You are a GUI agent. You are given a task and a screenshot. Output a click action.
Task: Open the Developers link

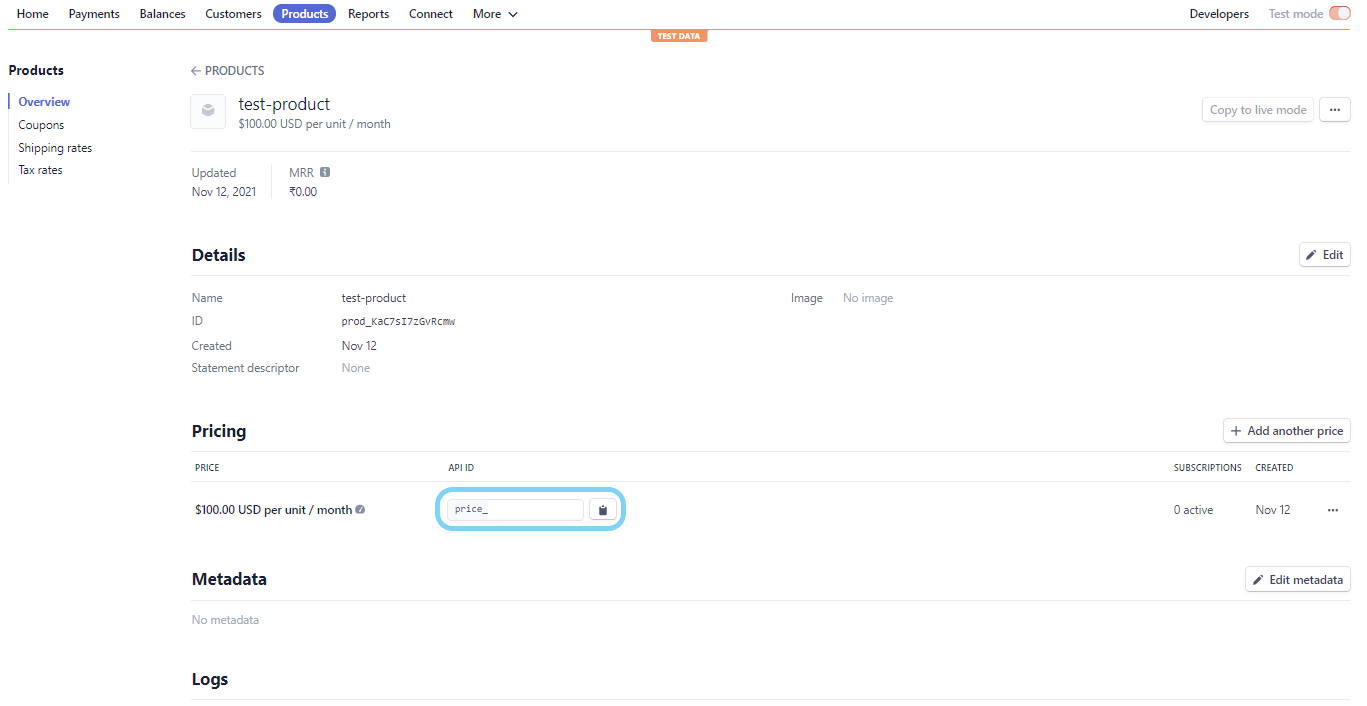coord(1218,14)
